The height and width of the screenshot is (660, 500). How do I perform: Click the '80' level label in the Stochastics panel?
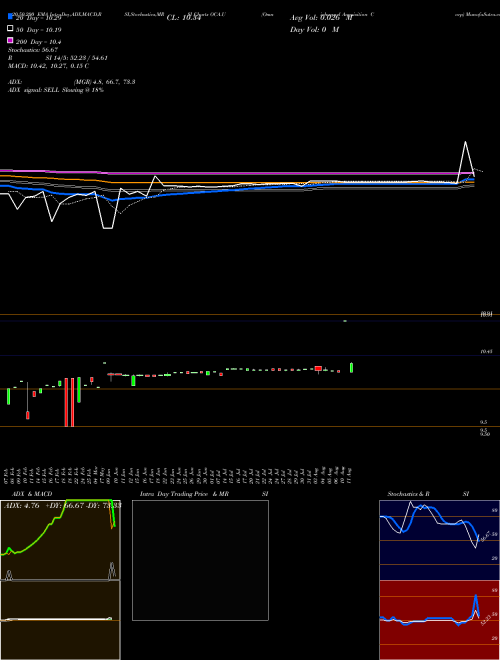click(x=495, y=510)
